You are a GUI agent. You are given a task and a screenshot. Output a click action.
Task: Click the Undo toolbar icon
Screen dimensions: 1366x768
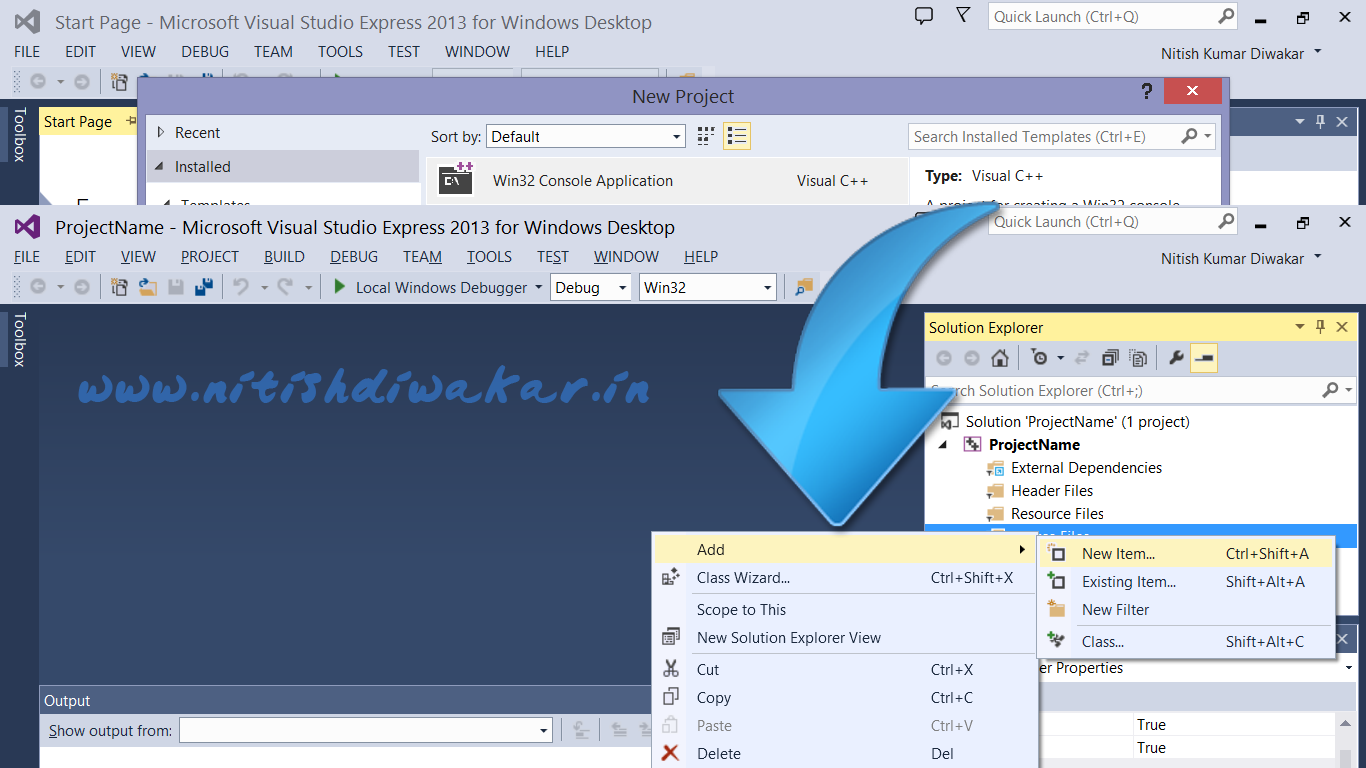point(240,287)
